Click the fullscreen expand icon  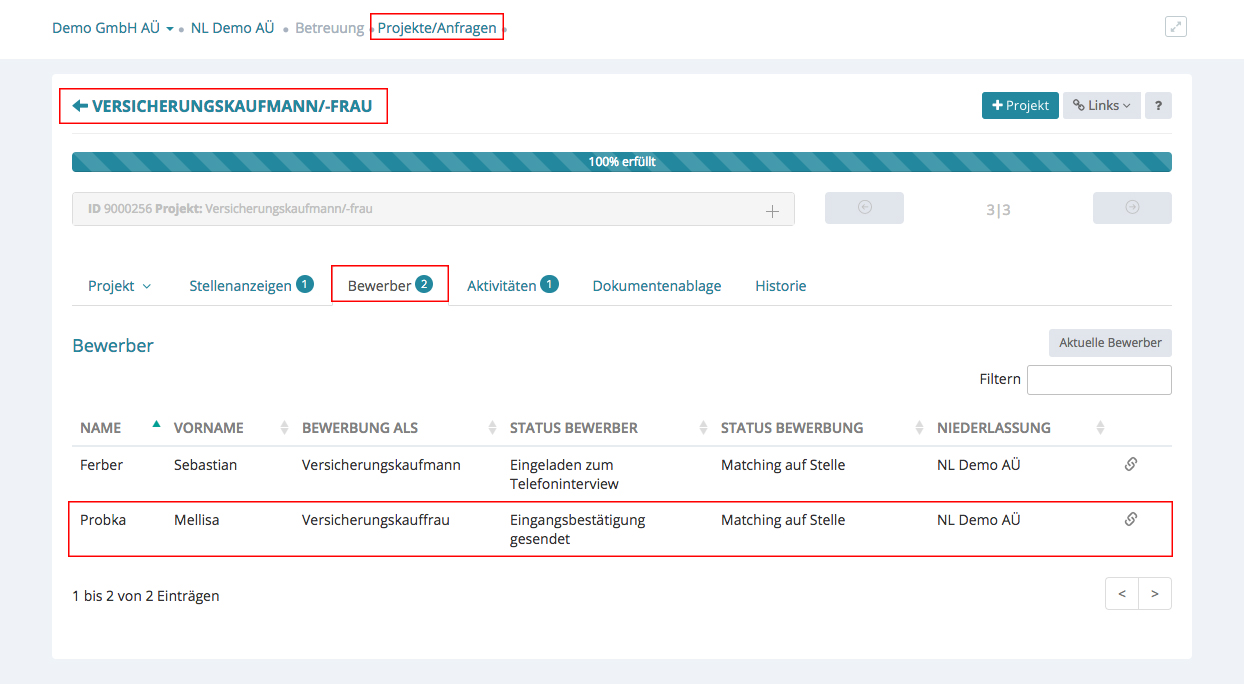pyautogui.click(x=1176, y=27)
